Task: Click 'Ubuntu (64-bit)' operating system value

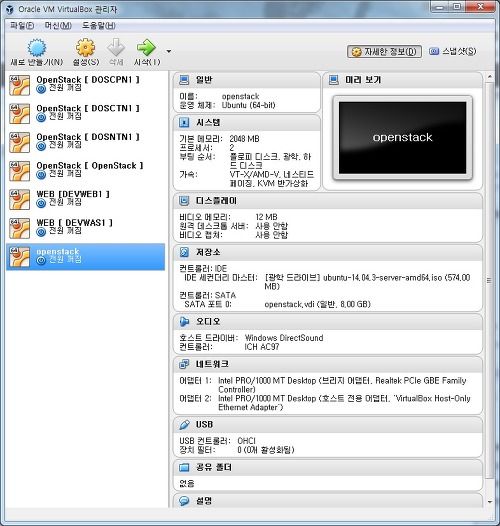Action: 248,105
